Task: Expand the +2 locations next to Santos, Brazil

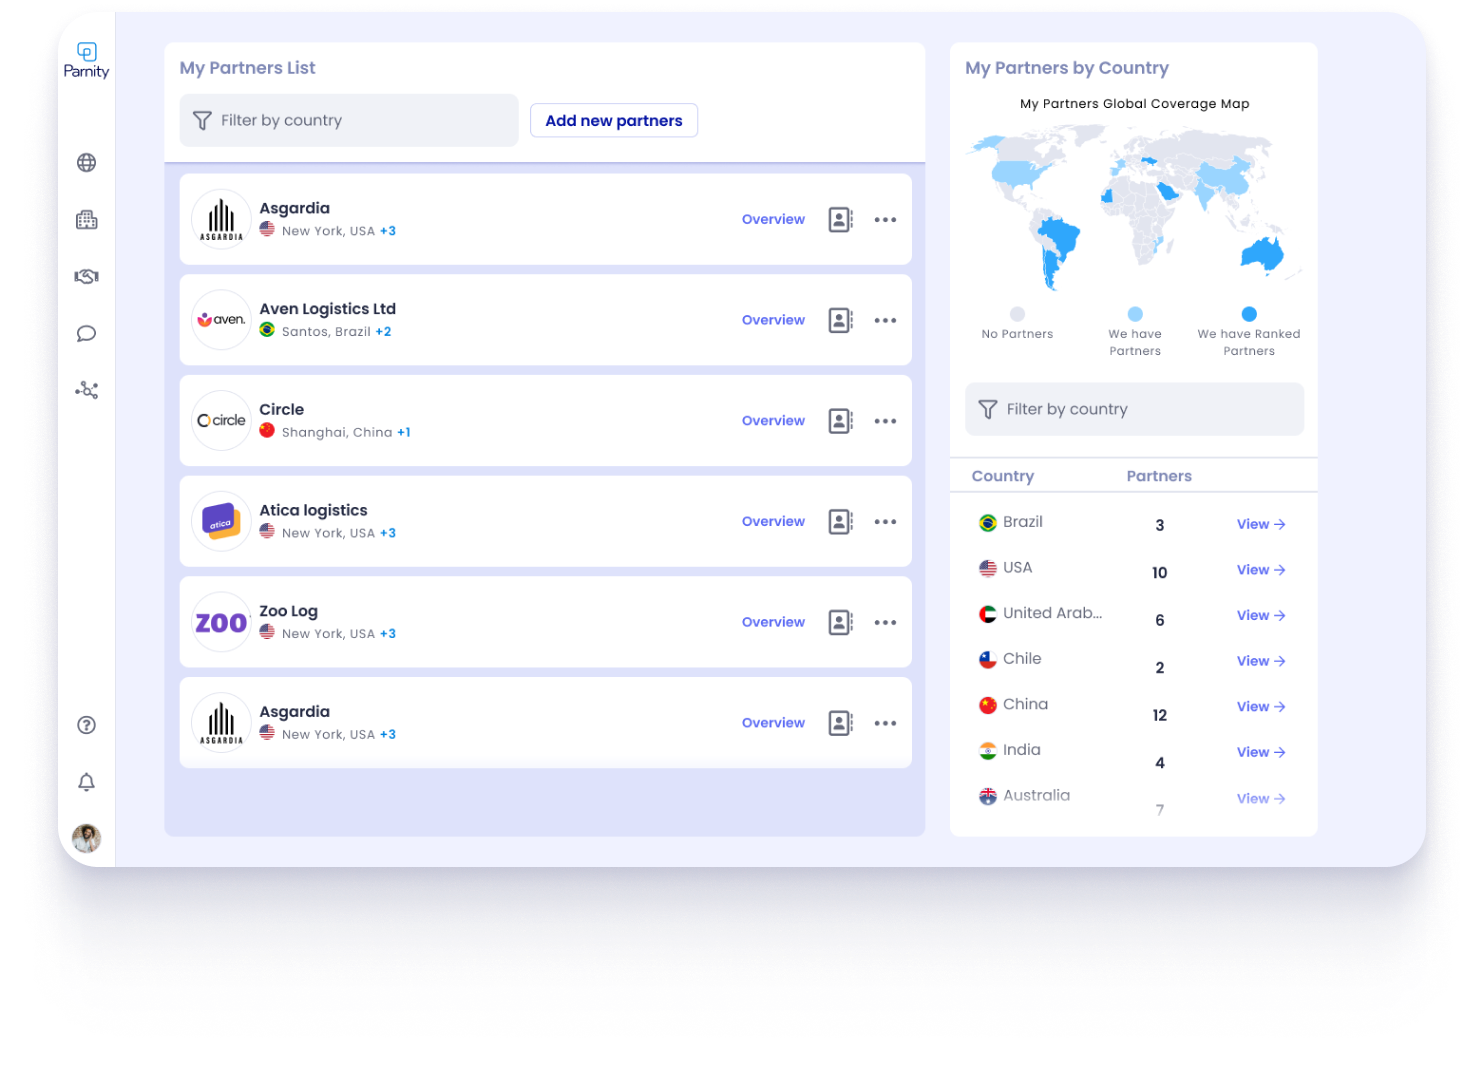Action: (x=383, y=331)
